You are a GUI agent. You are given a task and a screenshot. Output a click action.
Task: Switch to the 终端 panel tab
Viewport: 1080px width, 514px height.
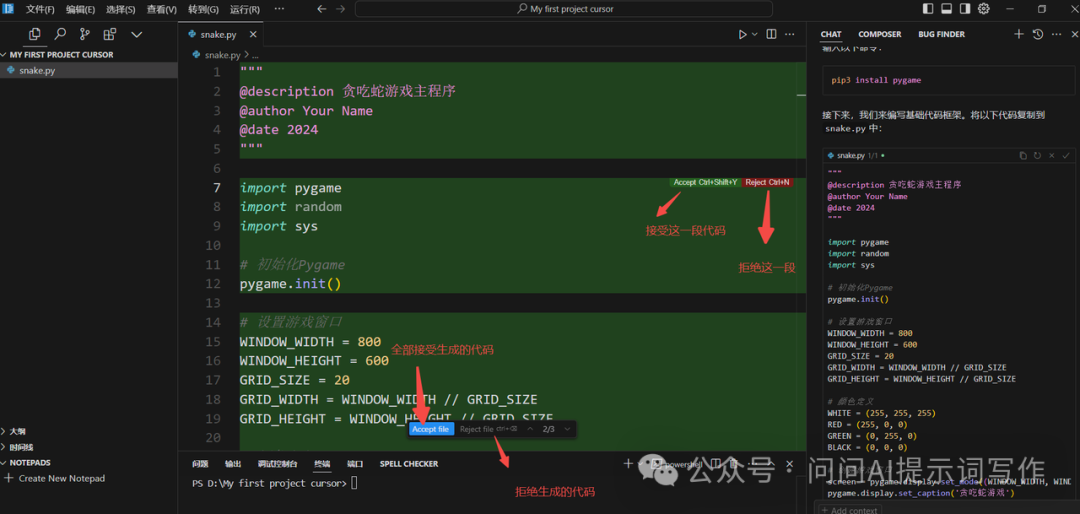322,464
